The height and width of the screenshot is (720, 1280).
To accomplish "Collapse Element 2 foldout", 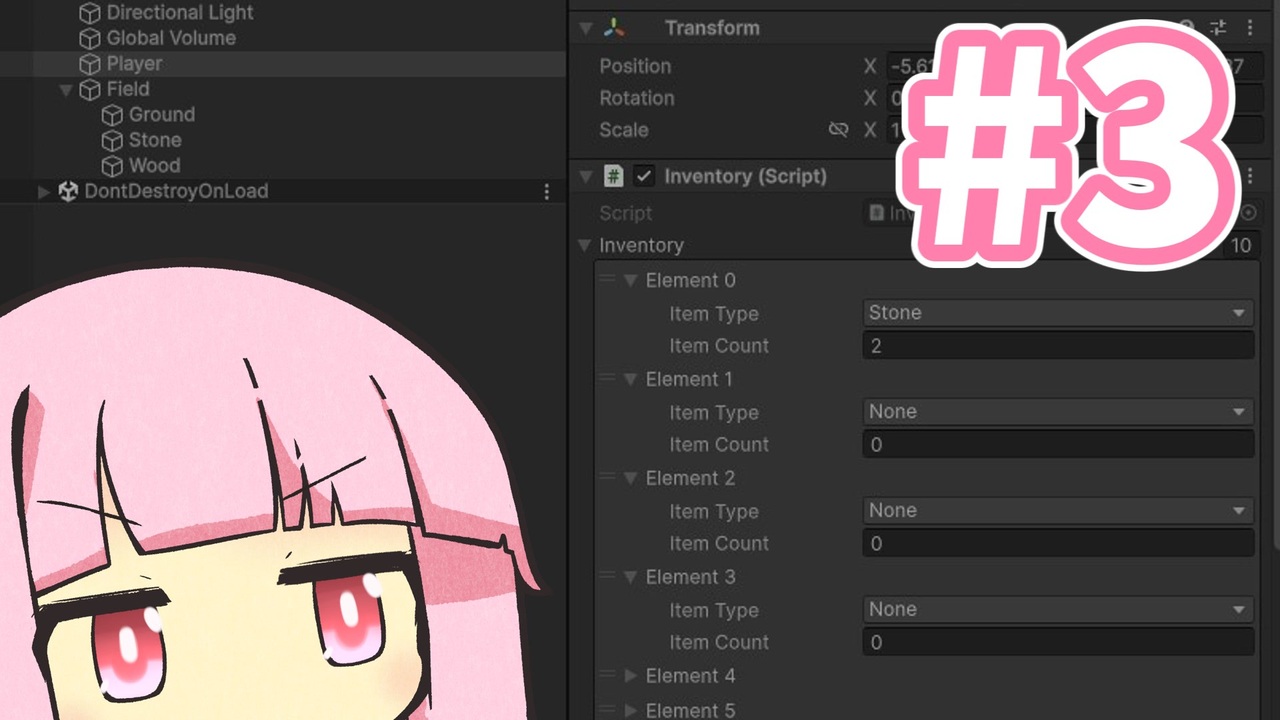I will click(x=630, y=479).
